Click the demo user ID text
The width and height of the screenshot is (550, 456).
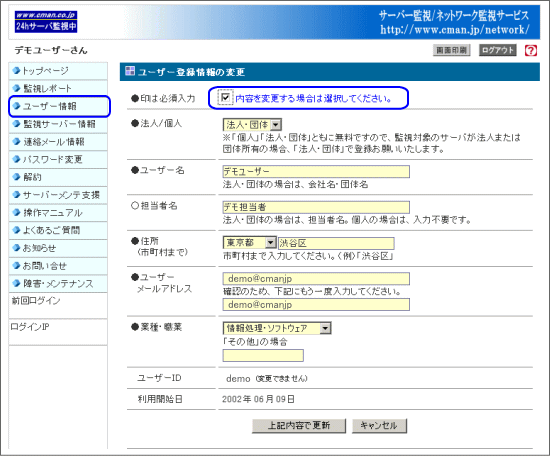coord(238,378)
